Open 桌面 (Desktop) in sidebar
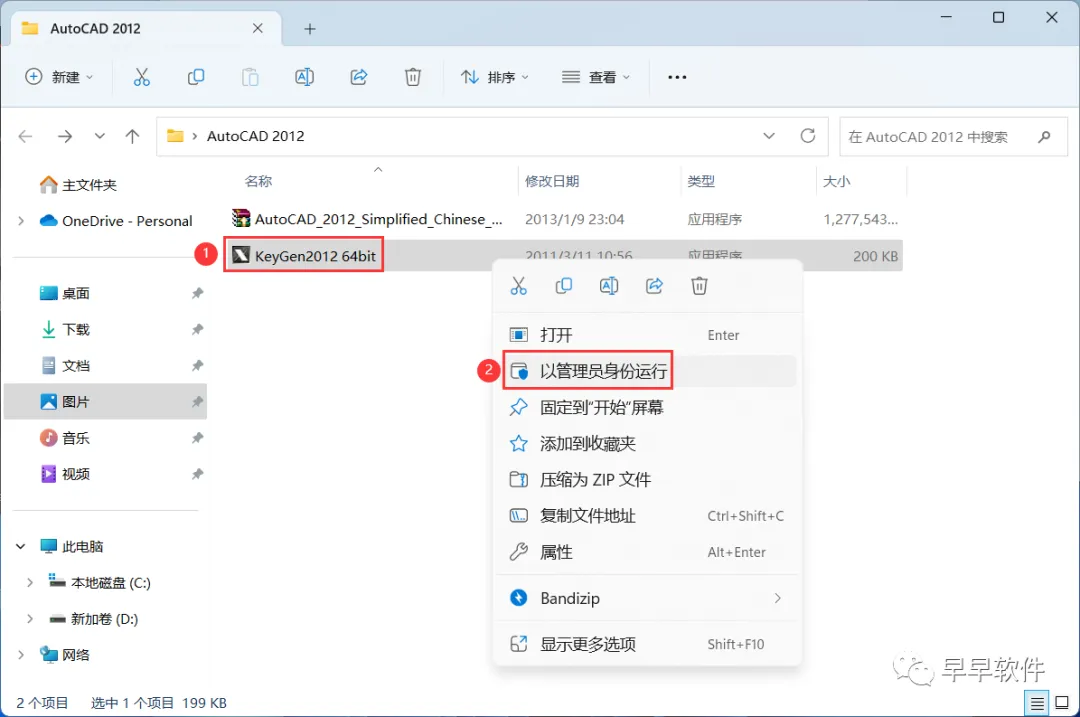The width and height of the screenshot is (1080, 717). [x=65, y=293]
